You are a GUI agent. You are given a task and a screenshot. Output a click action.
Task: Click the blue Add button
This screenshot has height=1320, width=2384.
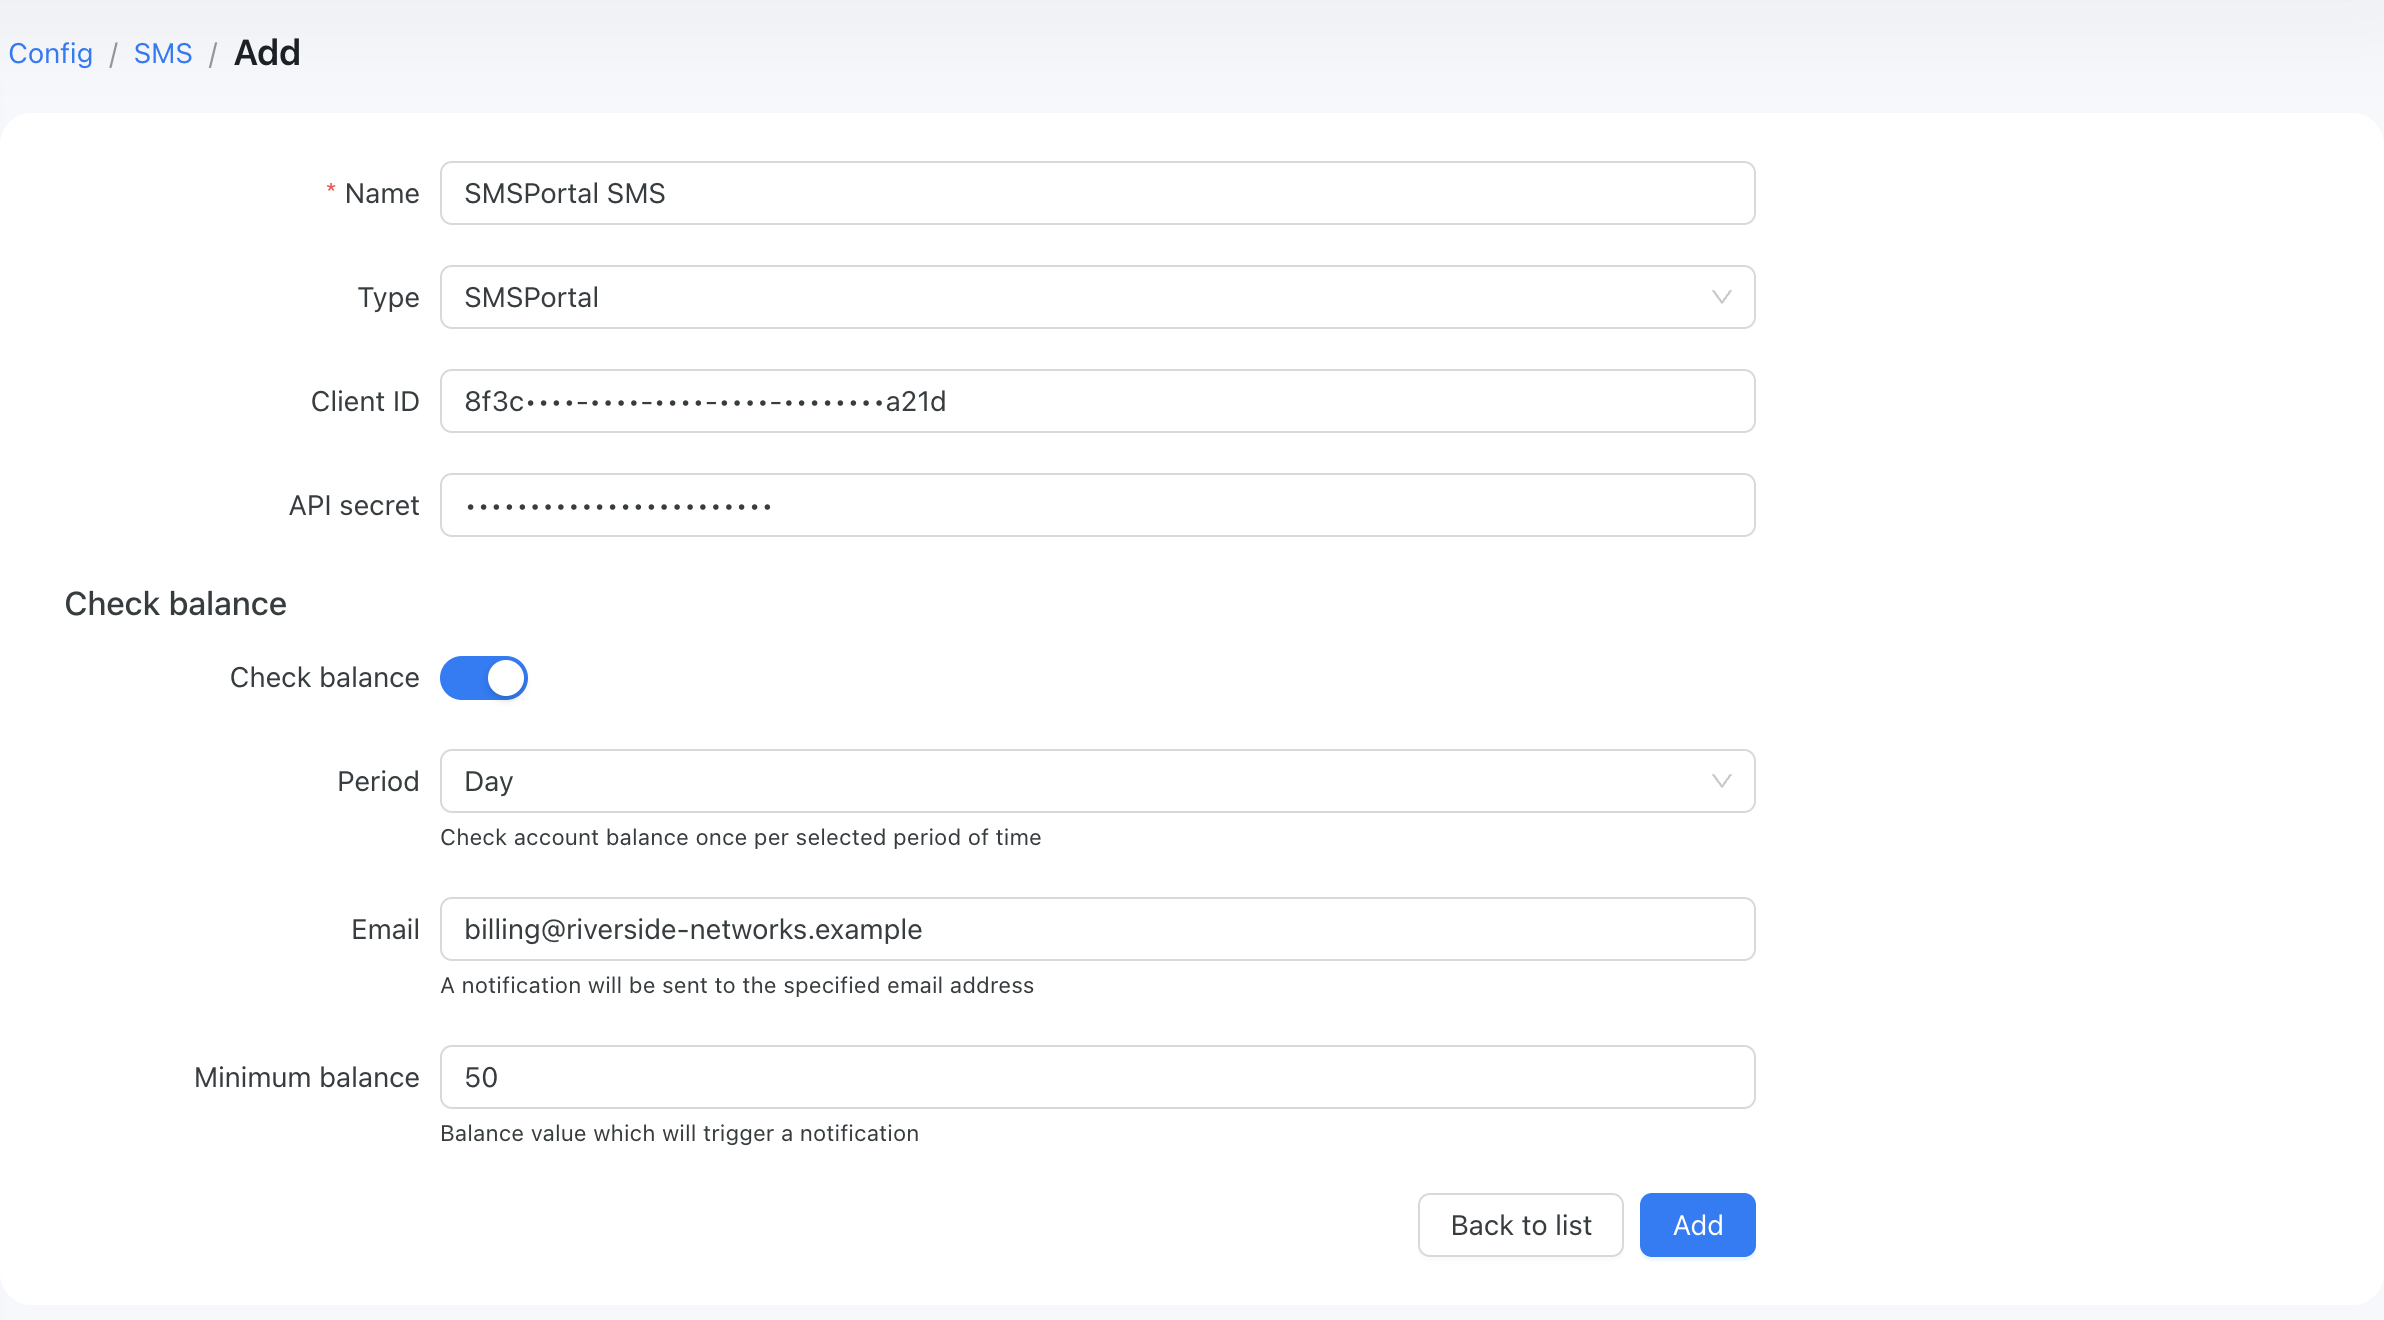click(x=1697, y=1225)
